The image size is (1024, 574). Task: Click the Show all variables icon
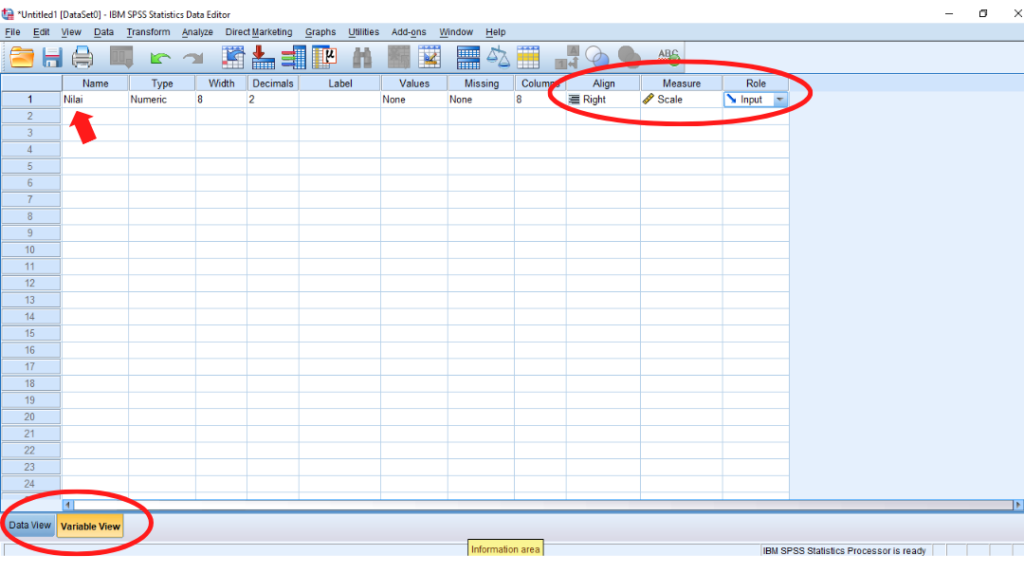629,57
